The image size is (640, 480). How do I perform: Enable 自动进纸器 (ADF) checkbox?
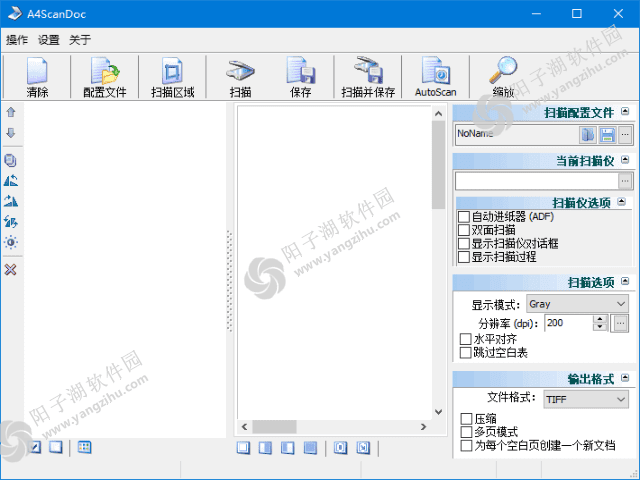click(x=464, y=216)
